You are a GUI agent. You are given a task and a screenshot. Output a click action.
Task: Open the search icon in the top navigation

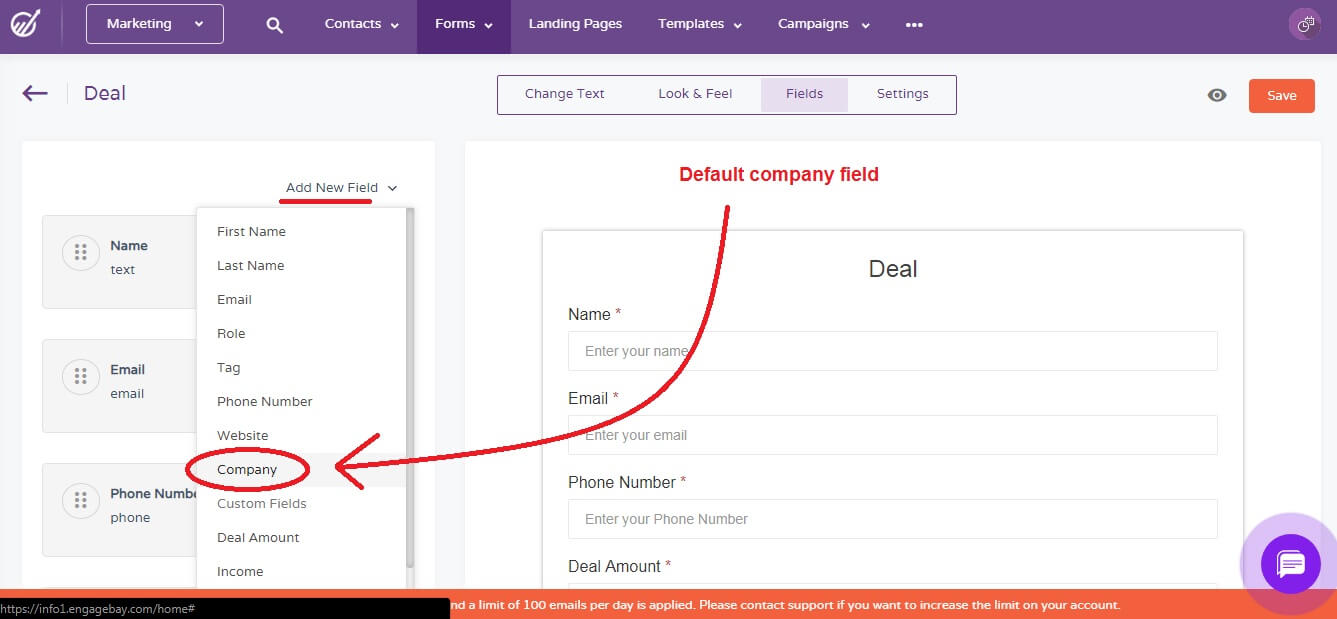(x=273, y=22)
